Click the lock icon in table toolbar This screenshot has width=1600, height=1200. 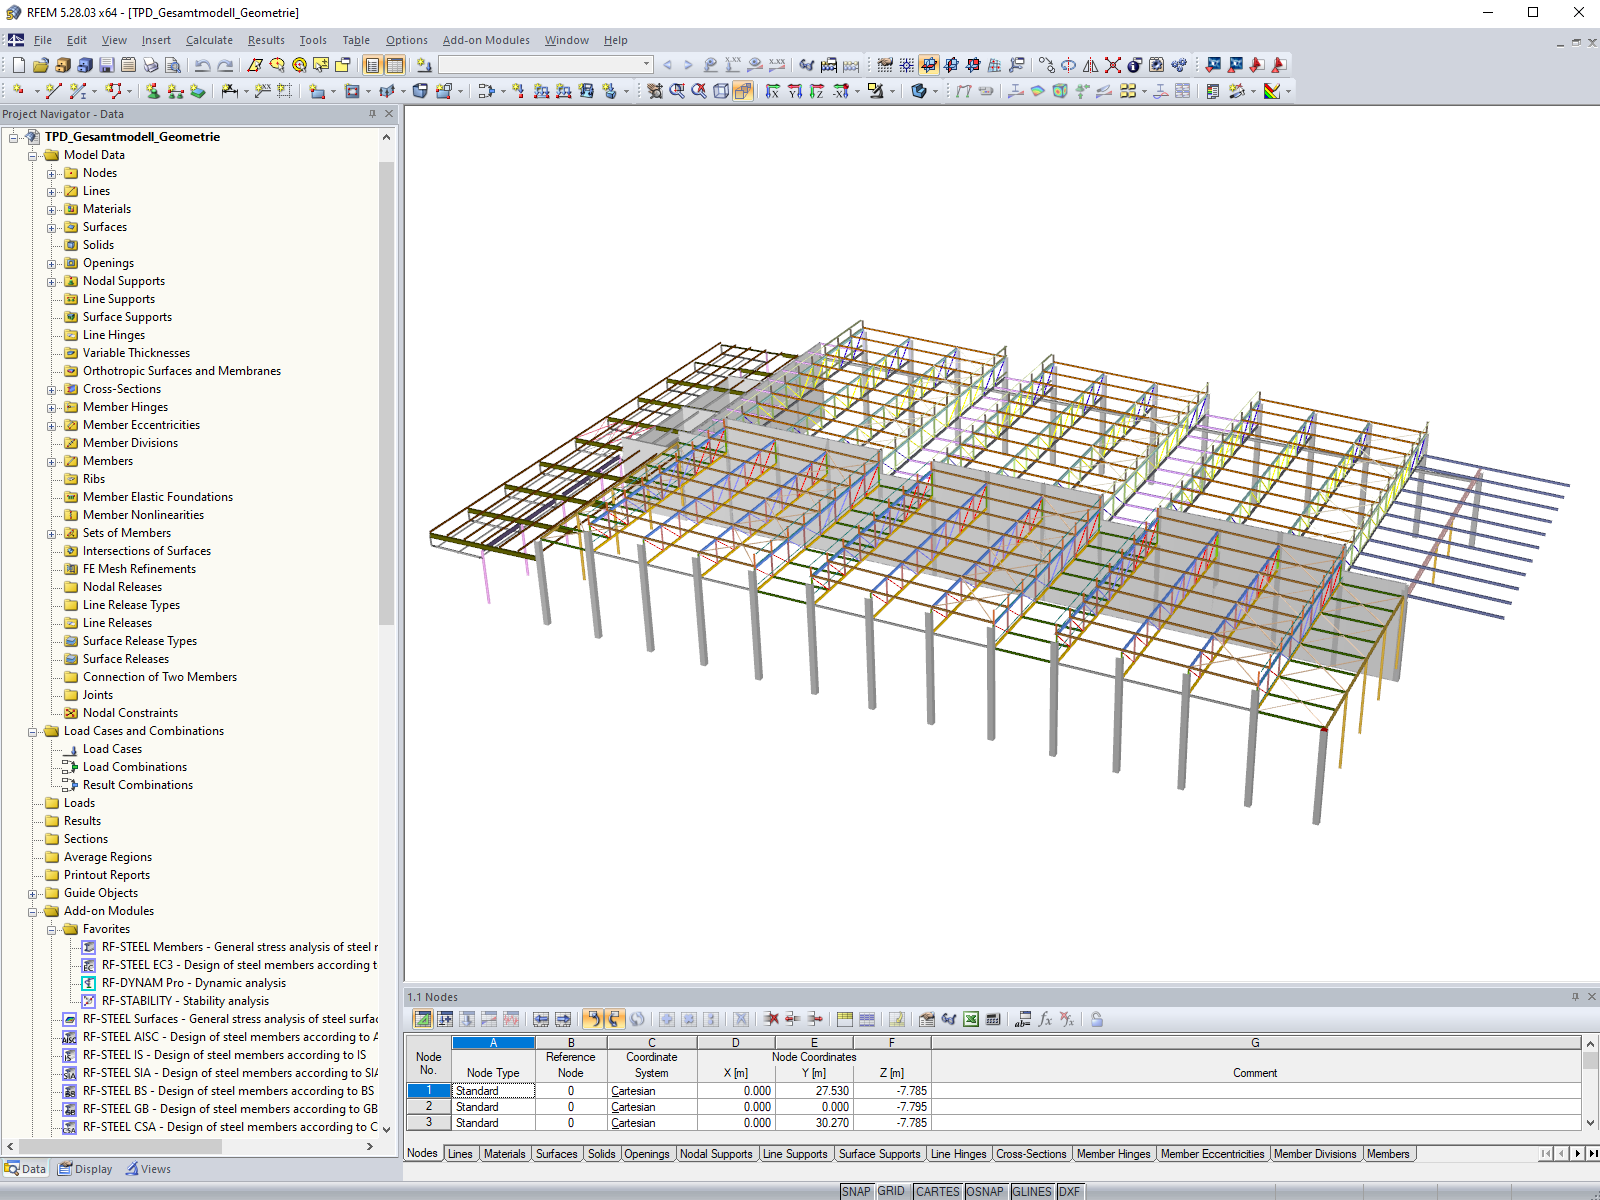[1097, 1019]
